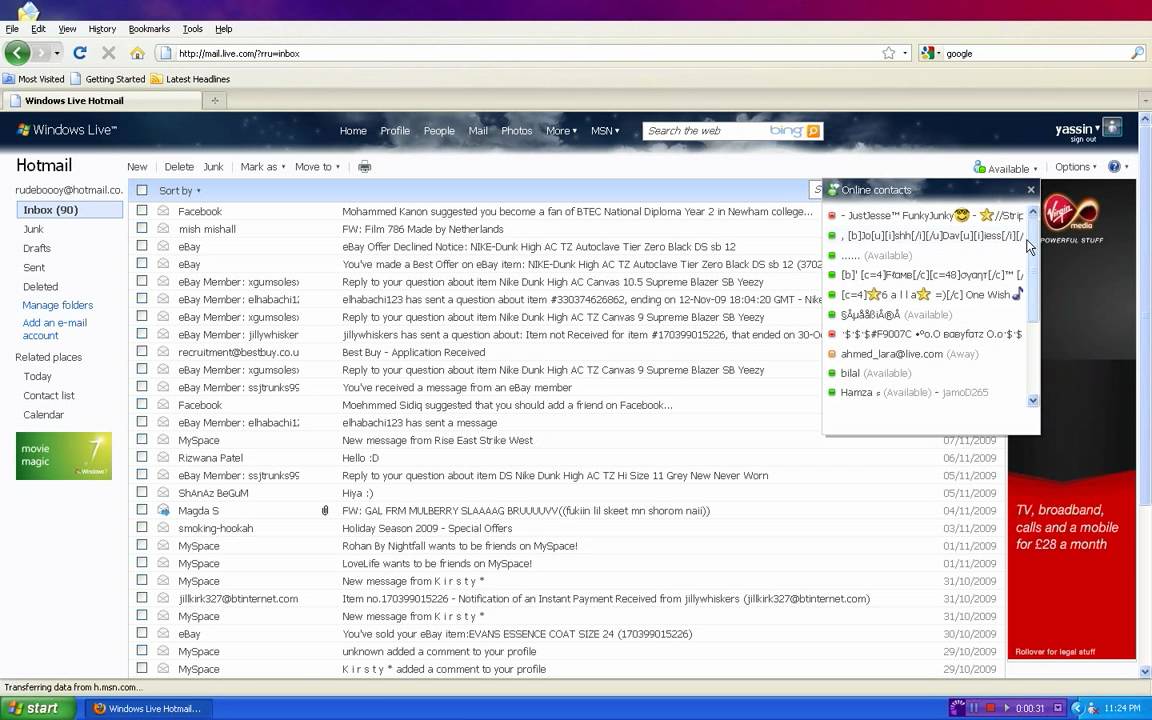The height and width of the screenshot is (720, 1152).
Task: Open the MSN dropdown in header
Action: [605, 131]
